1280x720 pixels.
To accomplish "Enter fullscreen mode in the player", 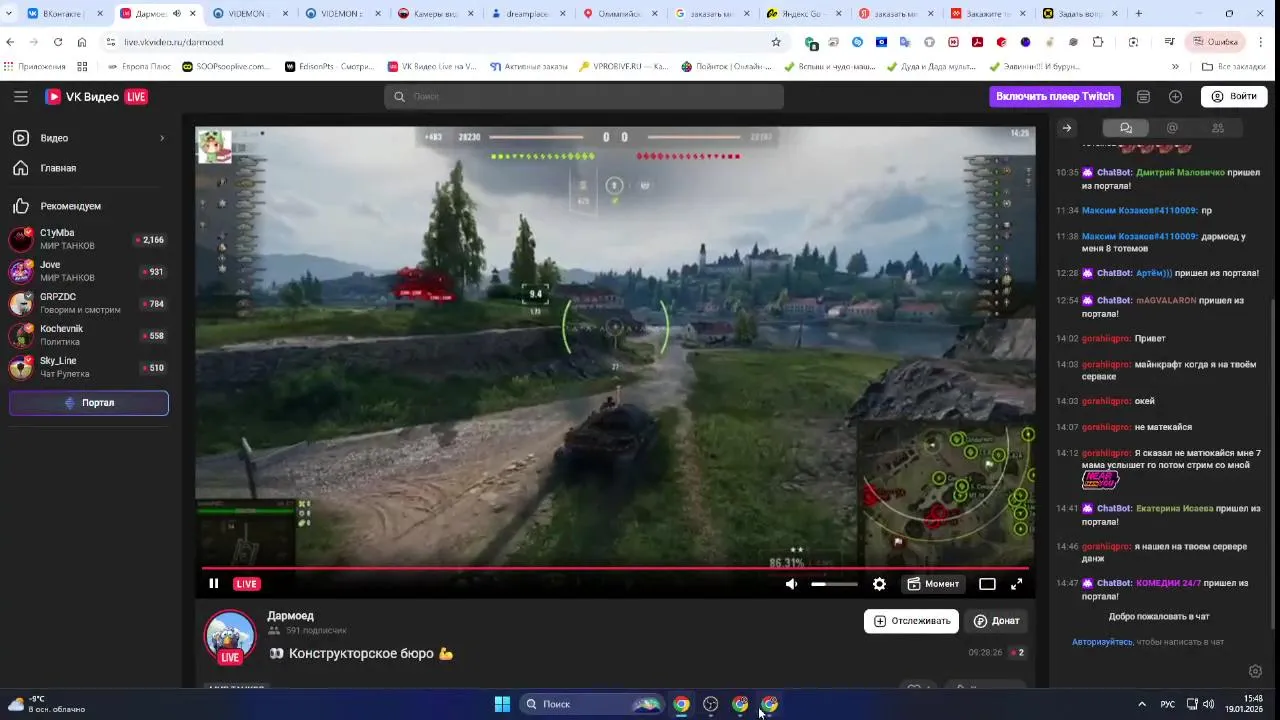I will point(1016,584).
